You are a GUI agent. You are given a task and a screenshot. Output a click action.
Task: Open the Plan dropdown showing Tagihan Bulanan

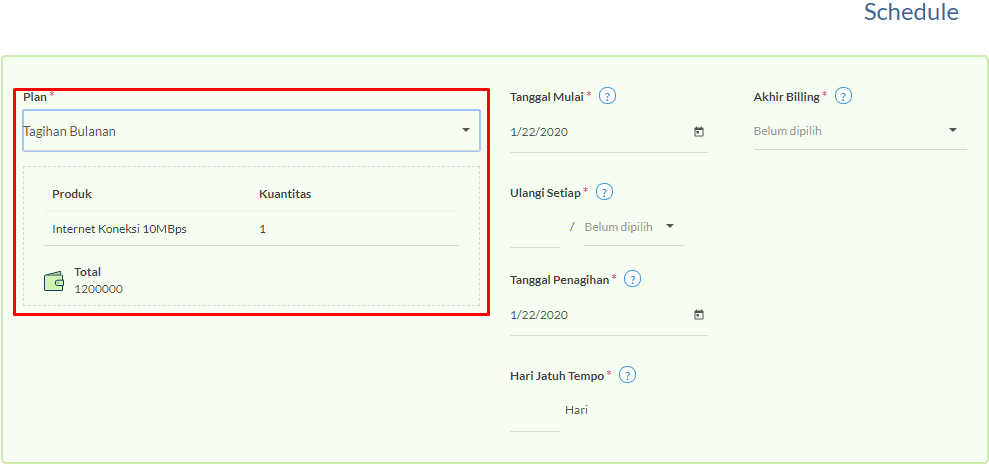pyautogui.click(x=251, y=131)
